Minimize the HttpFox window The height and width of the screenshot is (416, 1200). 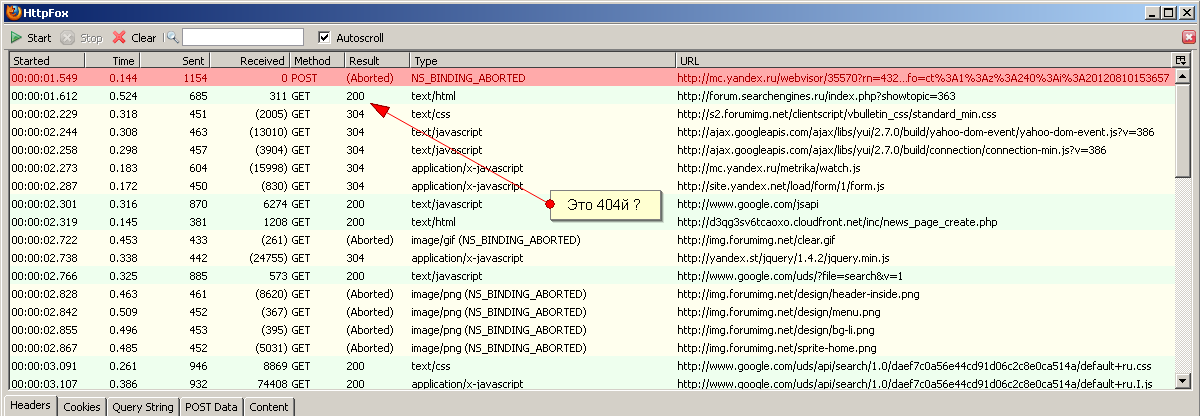[x=1152, y=12]
